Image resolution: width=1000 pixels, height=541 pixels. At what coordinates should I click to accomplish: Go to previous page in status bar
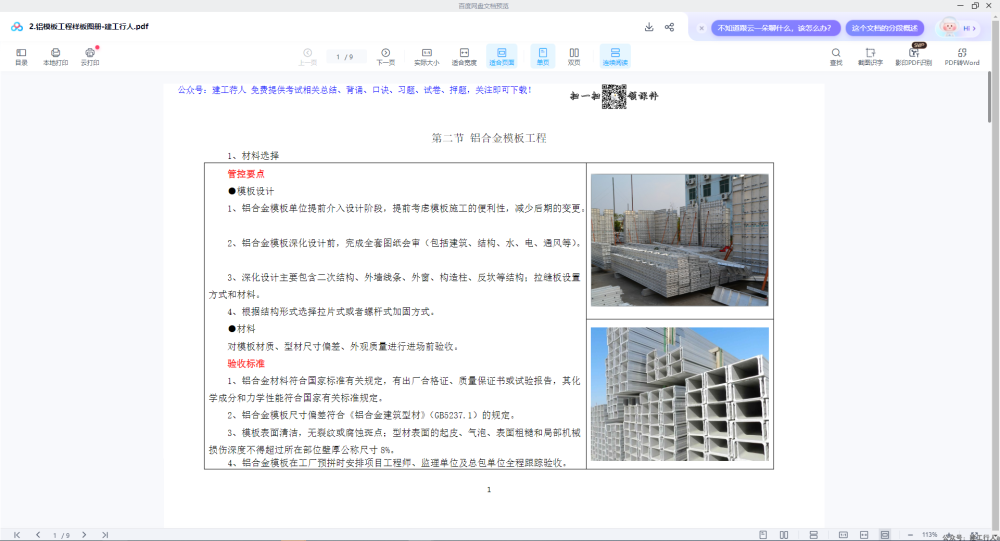click(38, 535)
